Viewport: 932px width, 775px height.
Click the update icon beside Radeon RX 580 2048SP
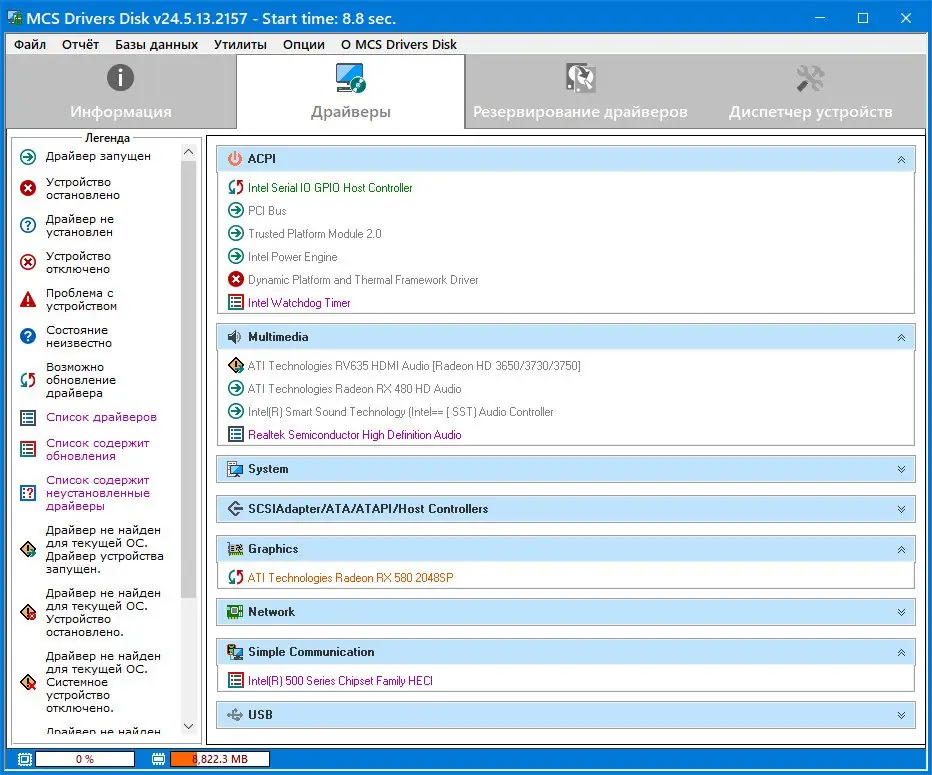236,577
